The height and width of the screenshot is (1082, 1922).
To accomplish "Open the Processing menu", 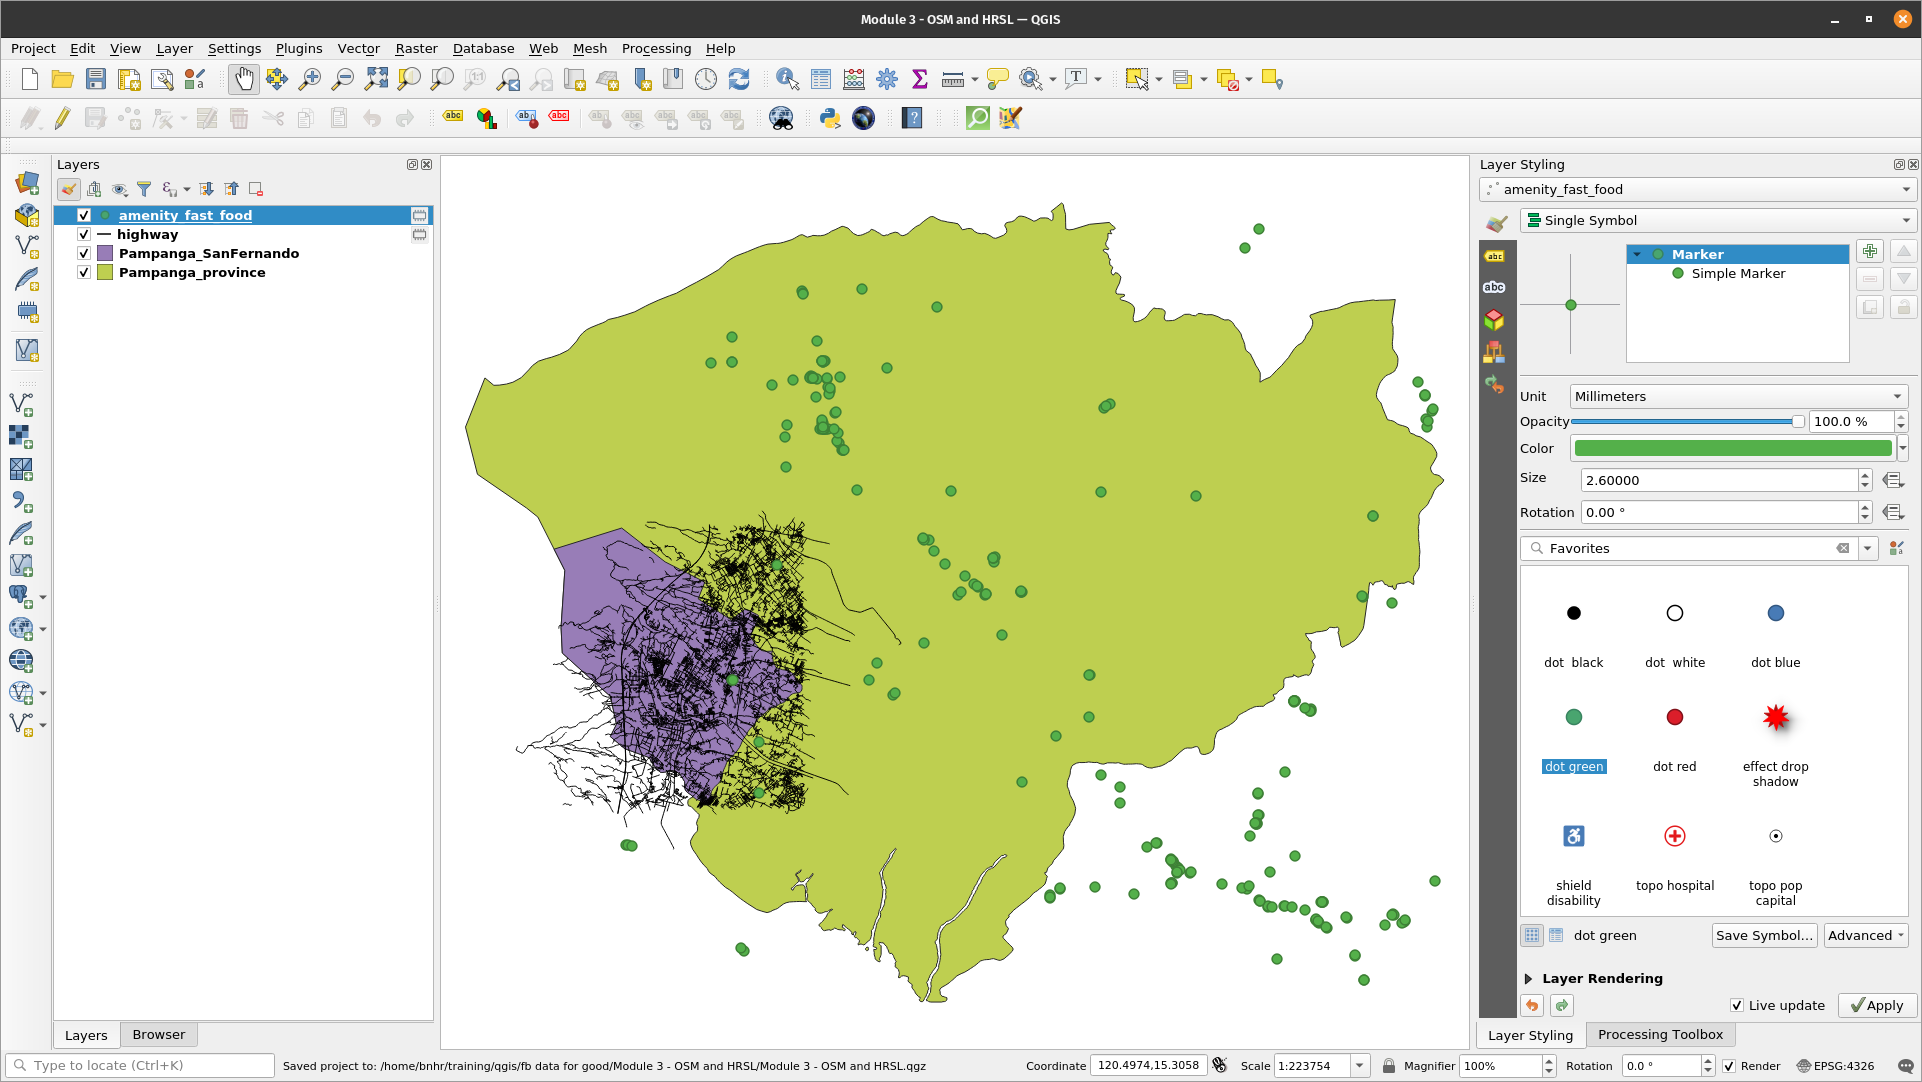I will [656, 48].
